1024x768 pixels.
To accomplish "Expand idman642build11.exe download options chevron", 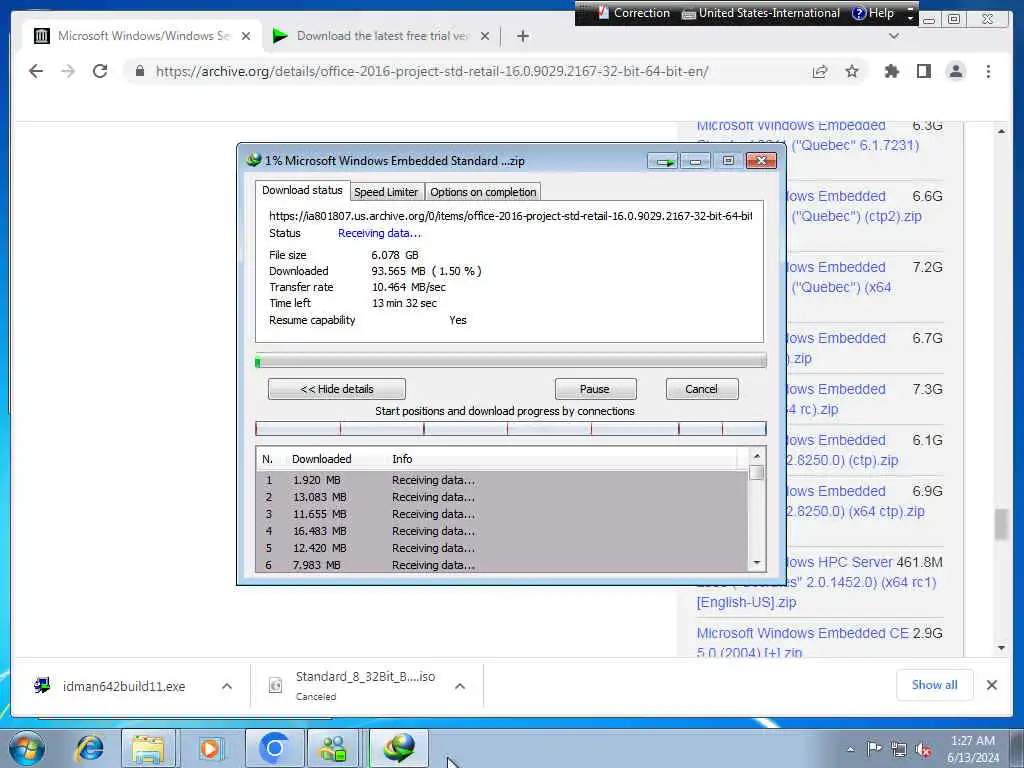I will point(227,686).
